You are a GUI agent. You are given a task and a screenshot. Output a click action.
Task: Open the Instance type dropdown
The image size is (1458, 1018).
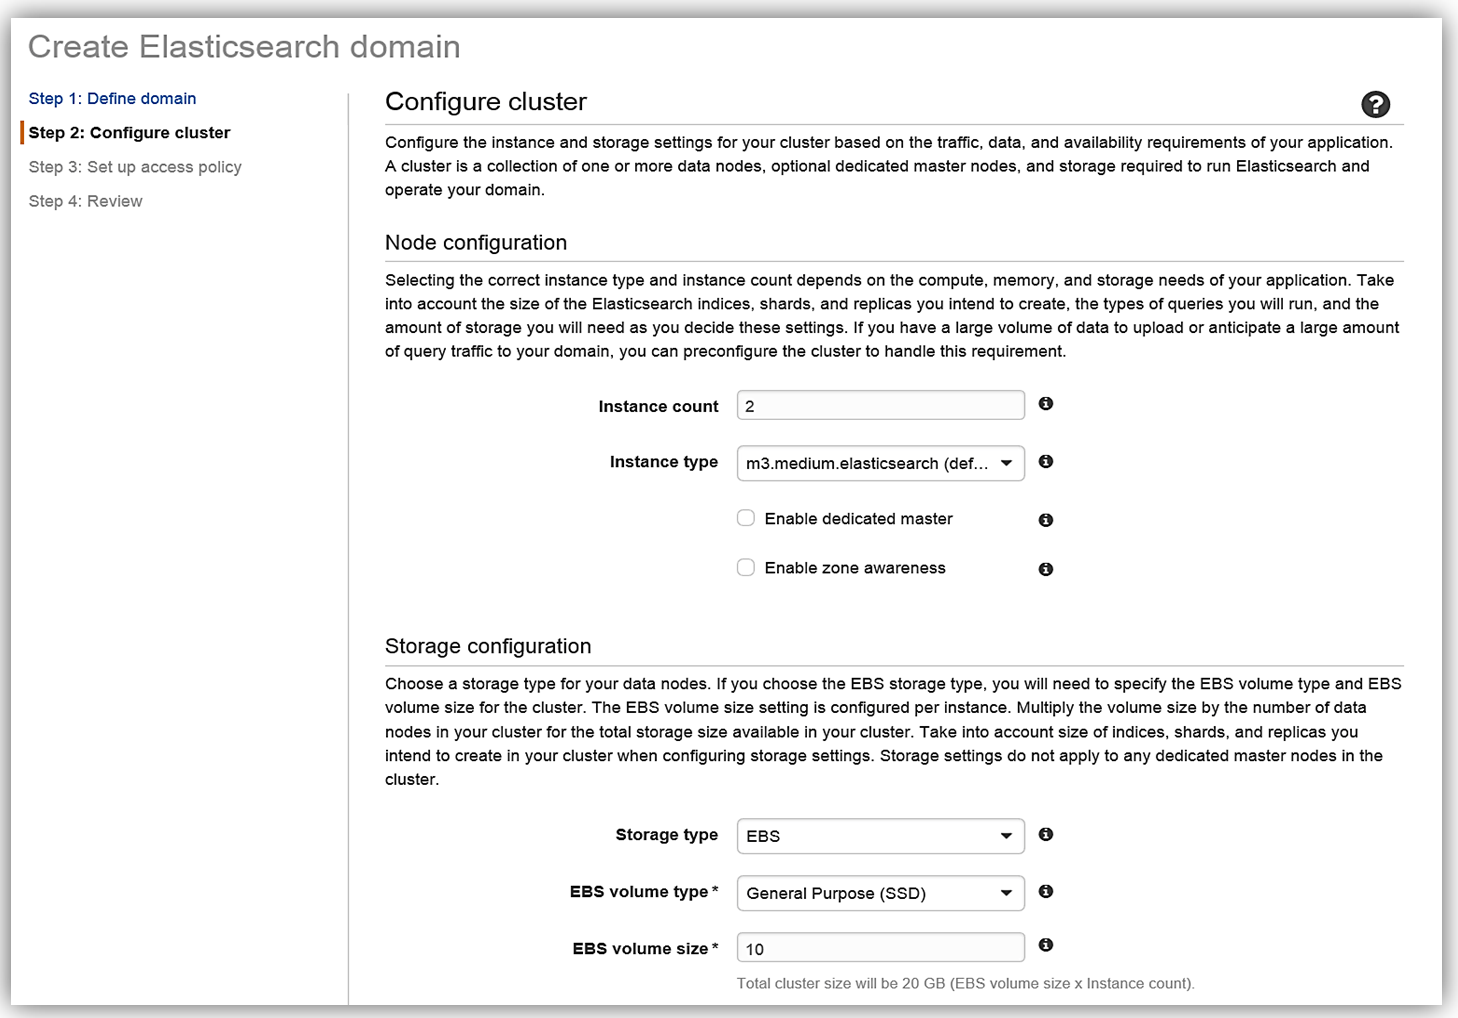click(x=880, y=463)
